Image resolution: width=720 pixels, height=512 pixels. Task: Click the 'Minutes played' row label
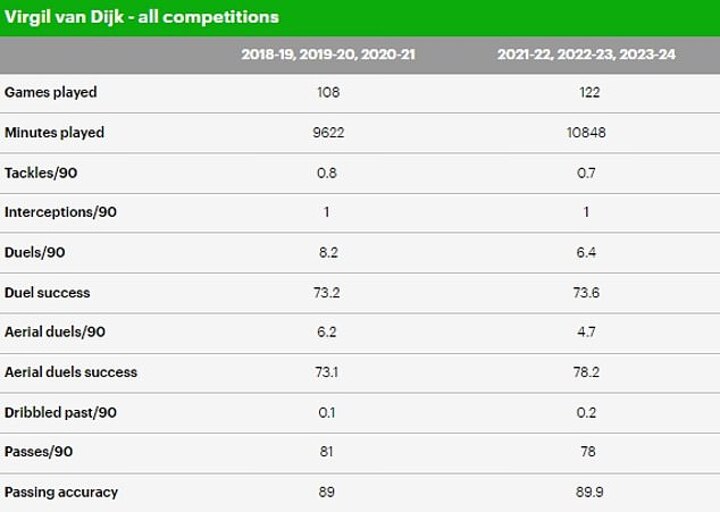(54, 132)
